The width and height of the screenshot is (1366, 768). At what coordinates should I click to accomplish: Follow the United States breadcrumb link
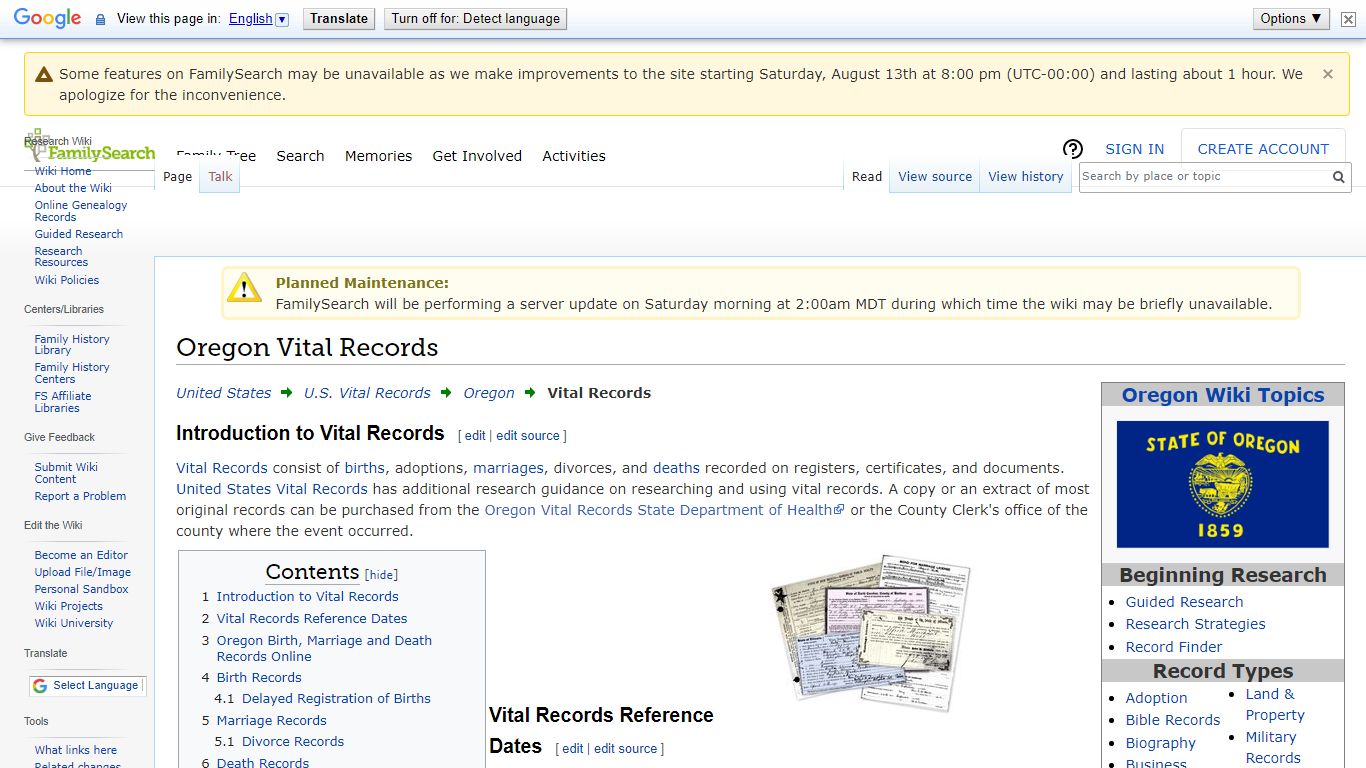[x=224, y=393]
